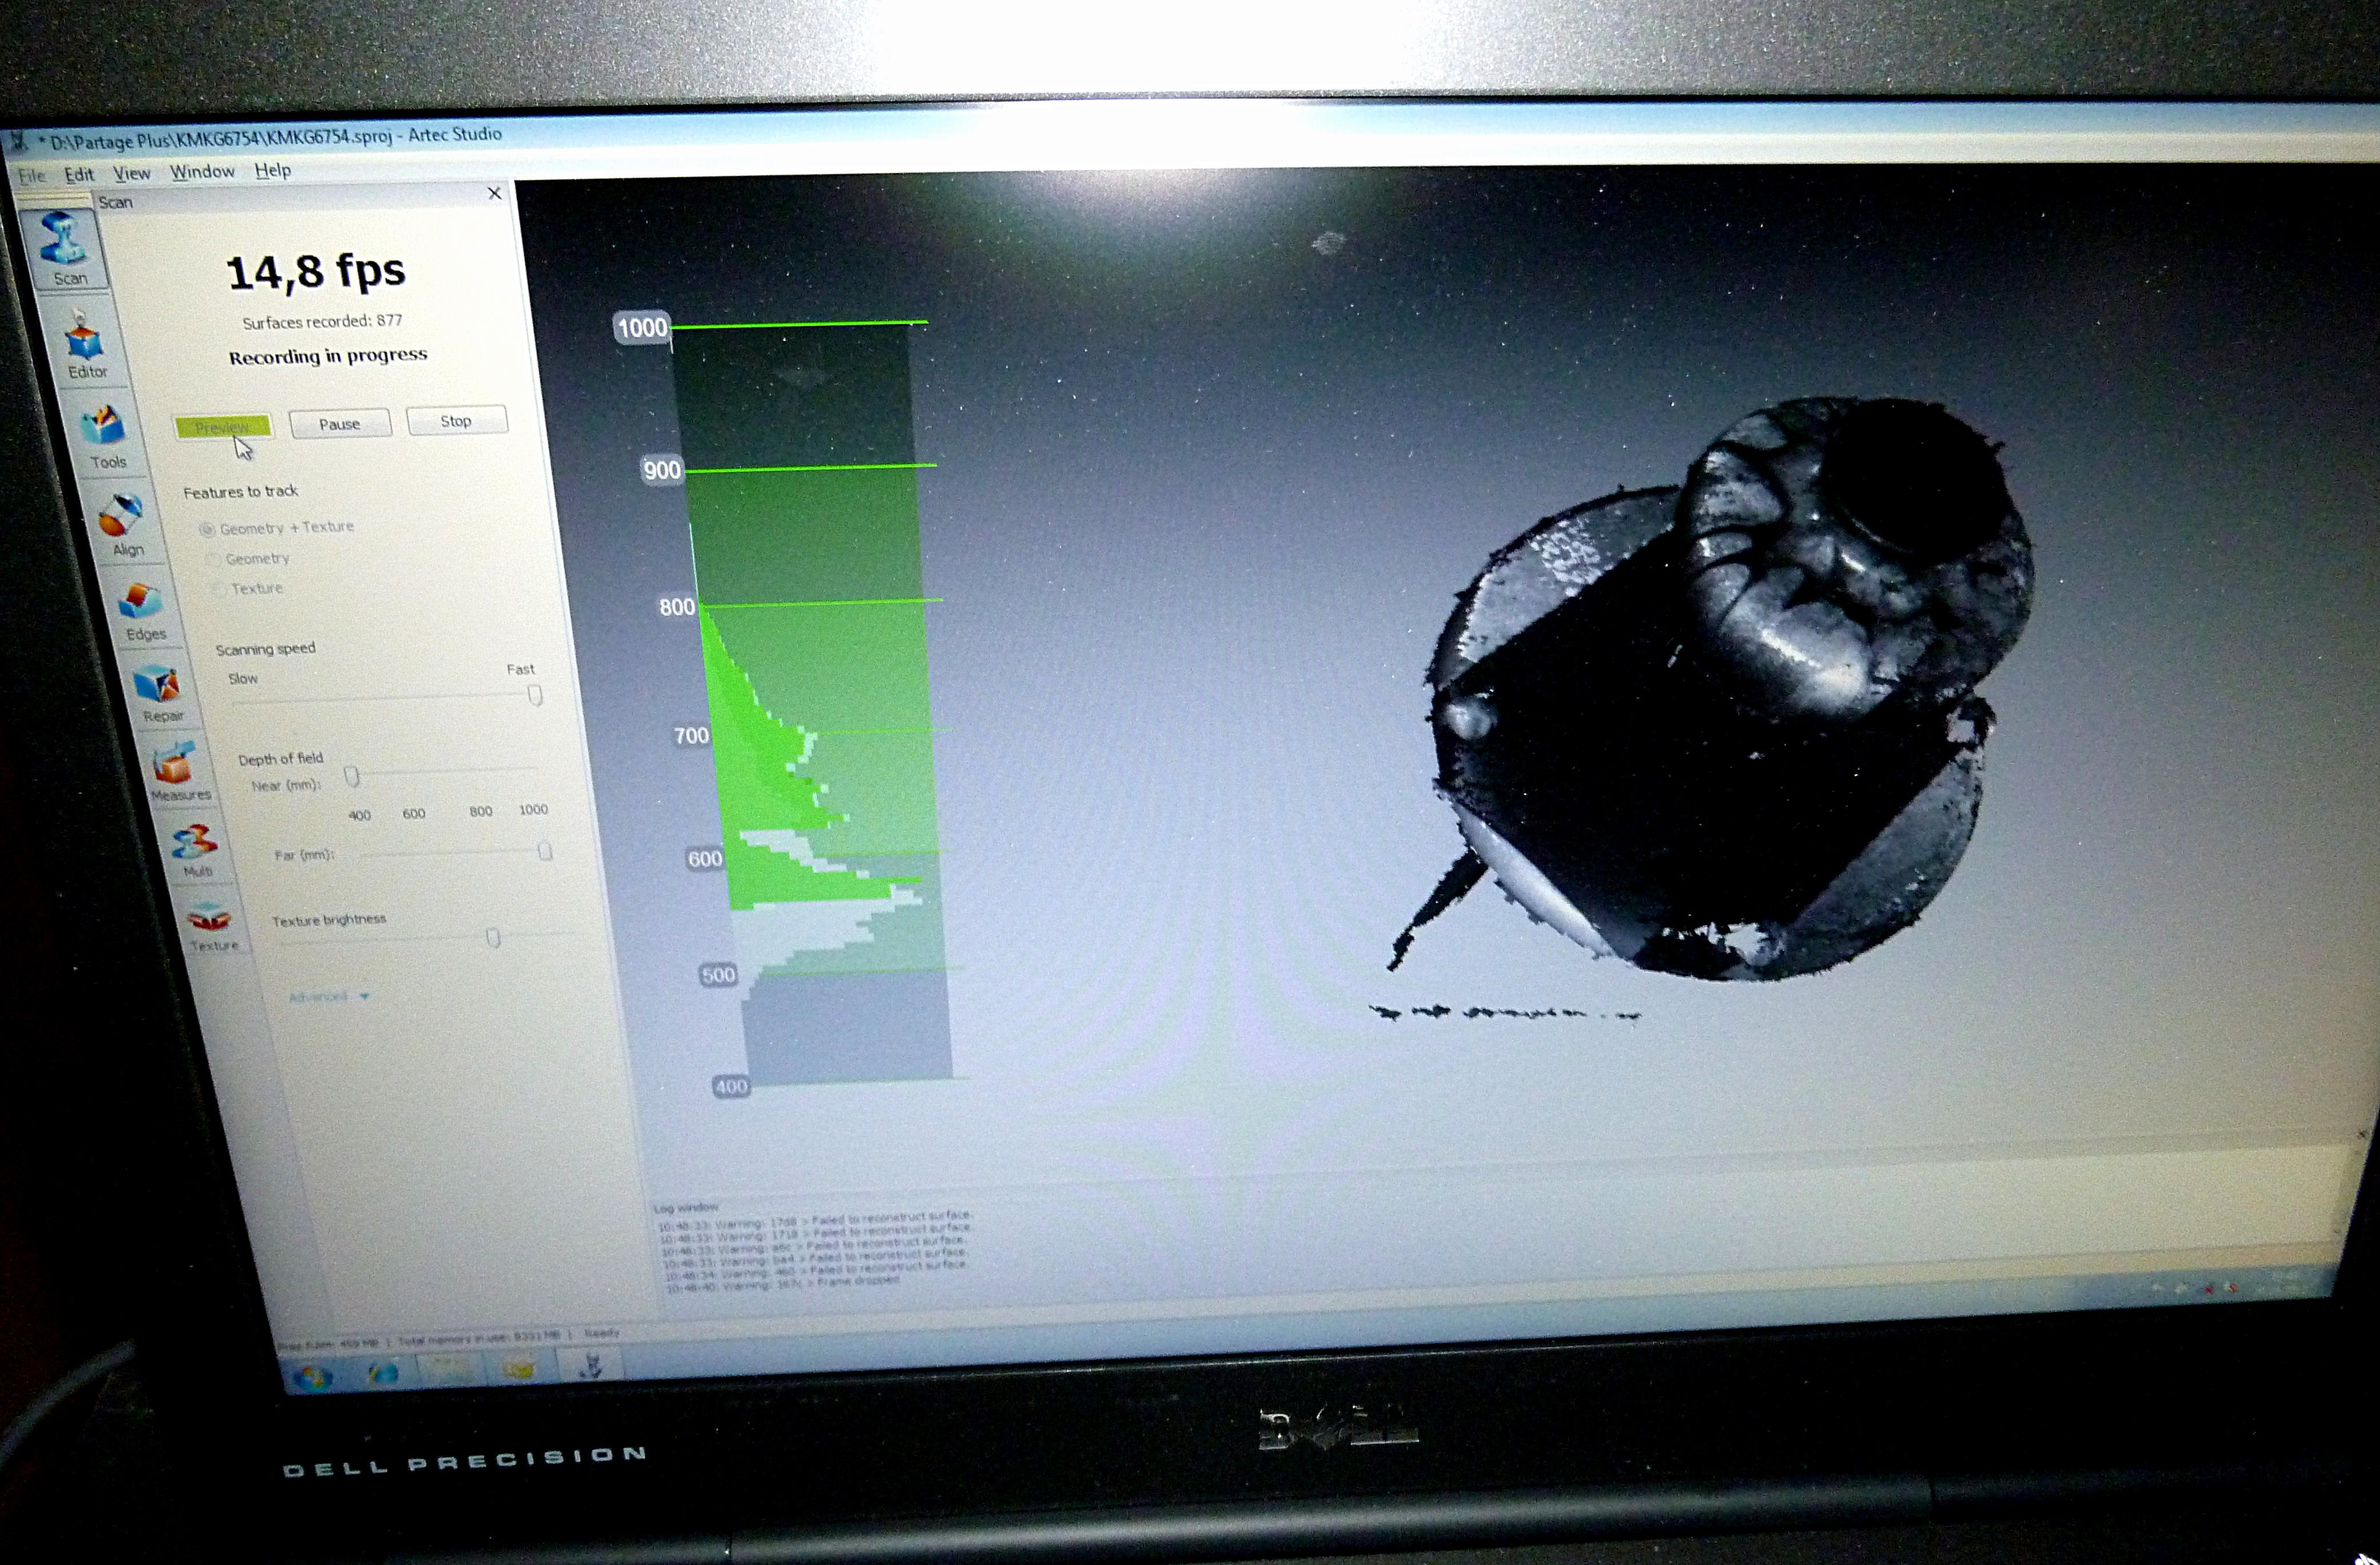
Task: Open the View menu
Action: 131,173
